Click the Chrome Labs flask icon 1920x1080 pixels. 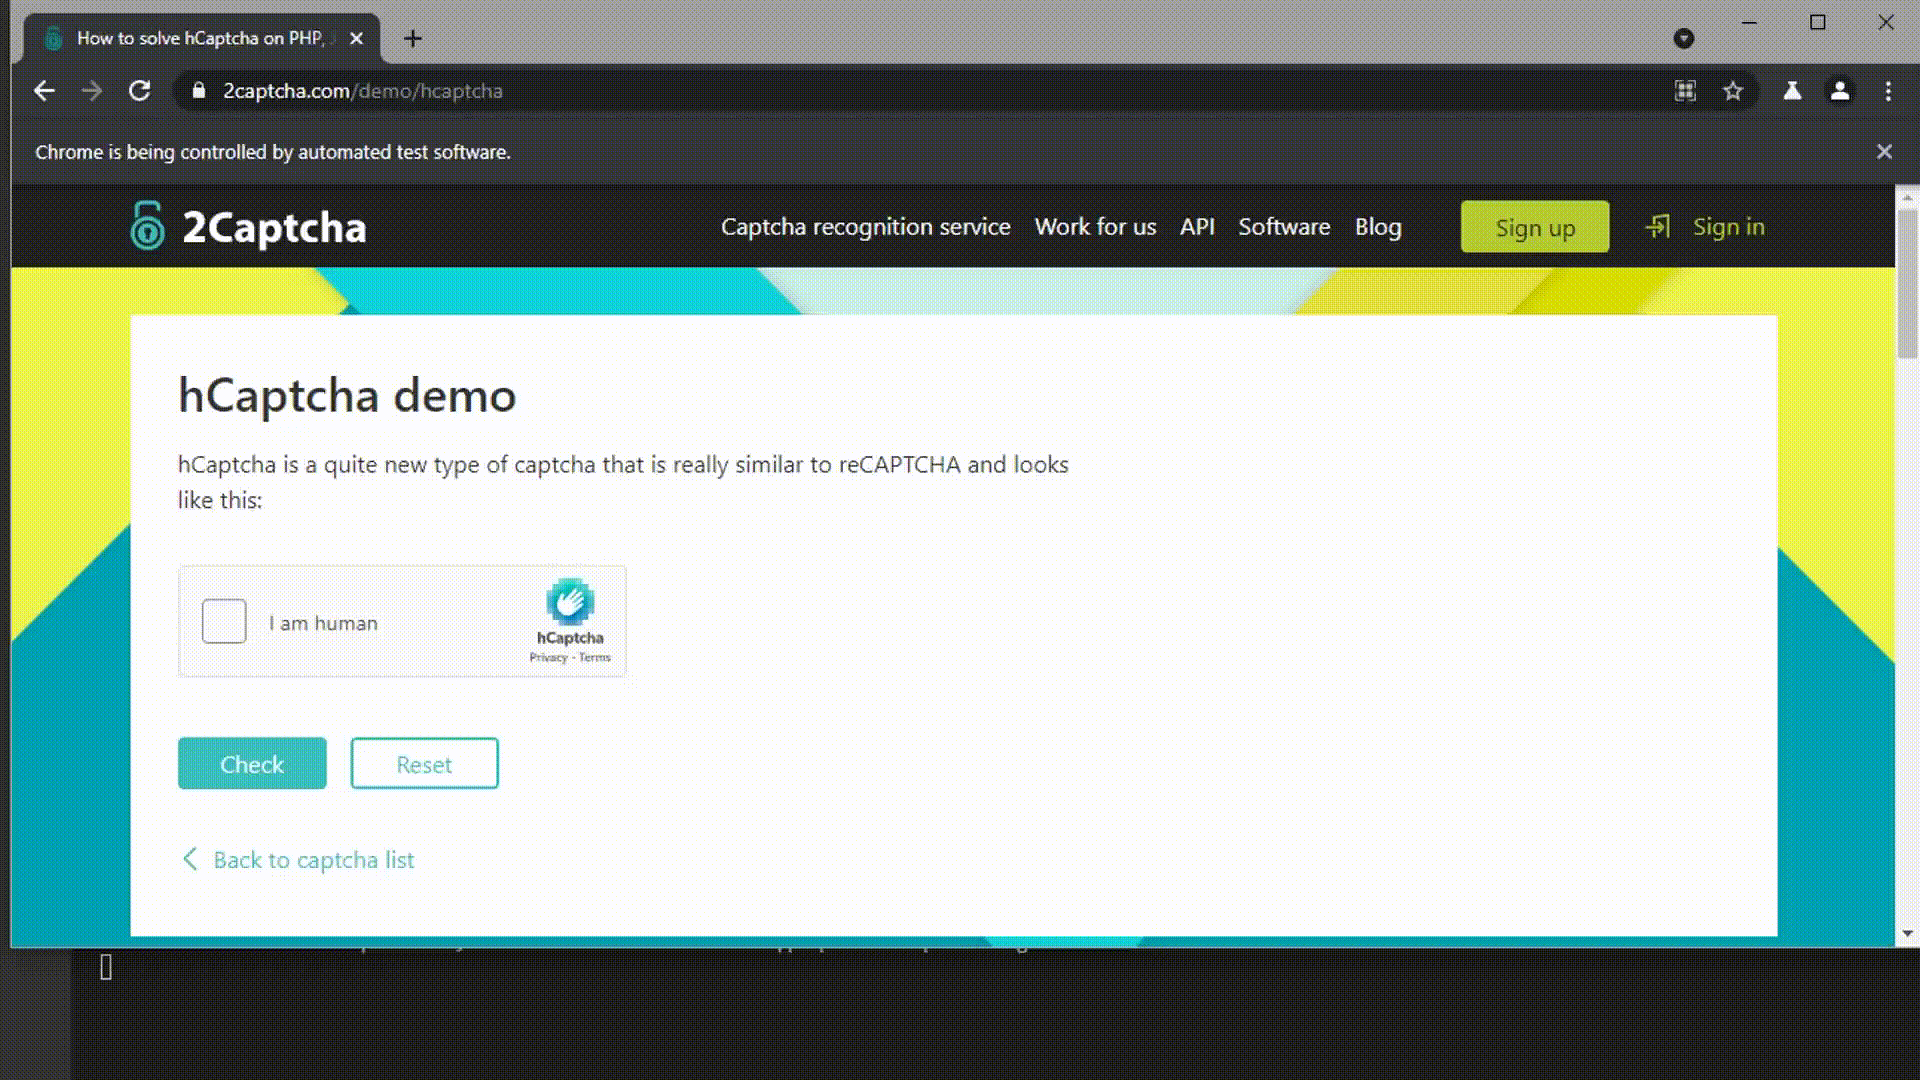click(x=1792, y=91)
